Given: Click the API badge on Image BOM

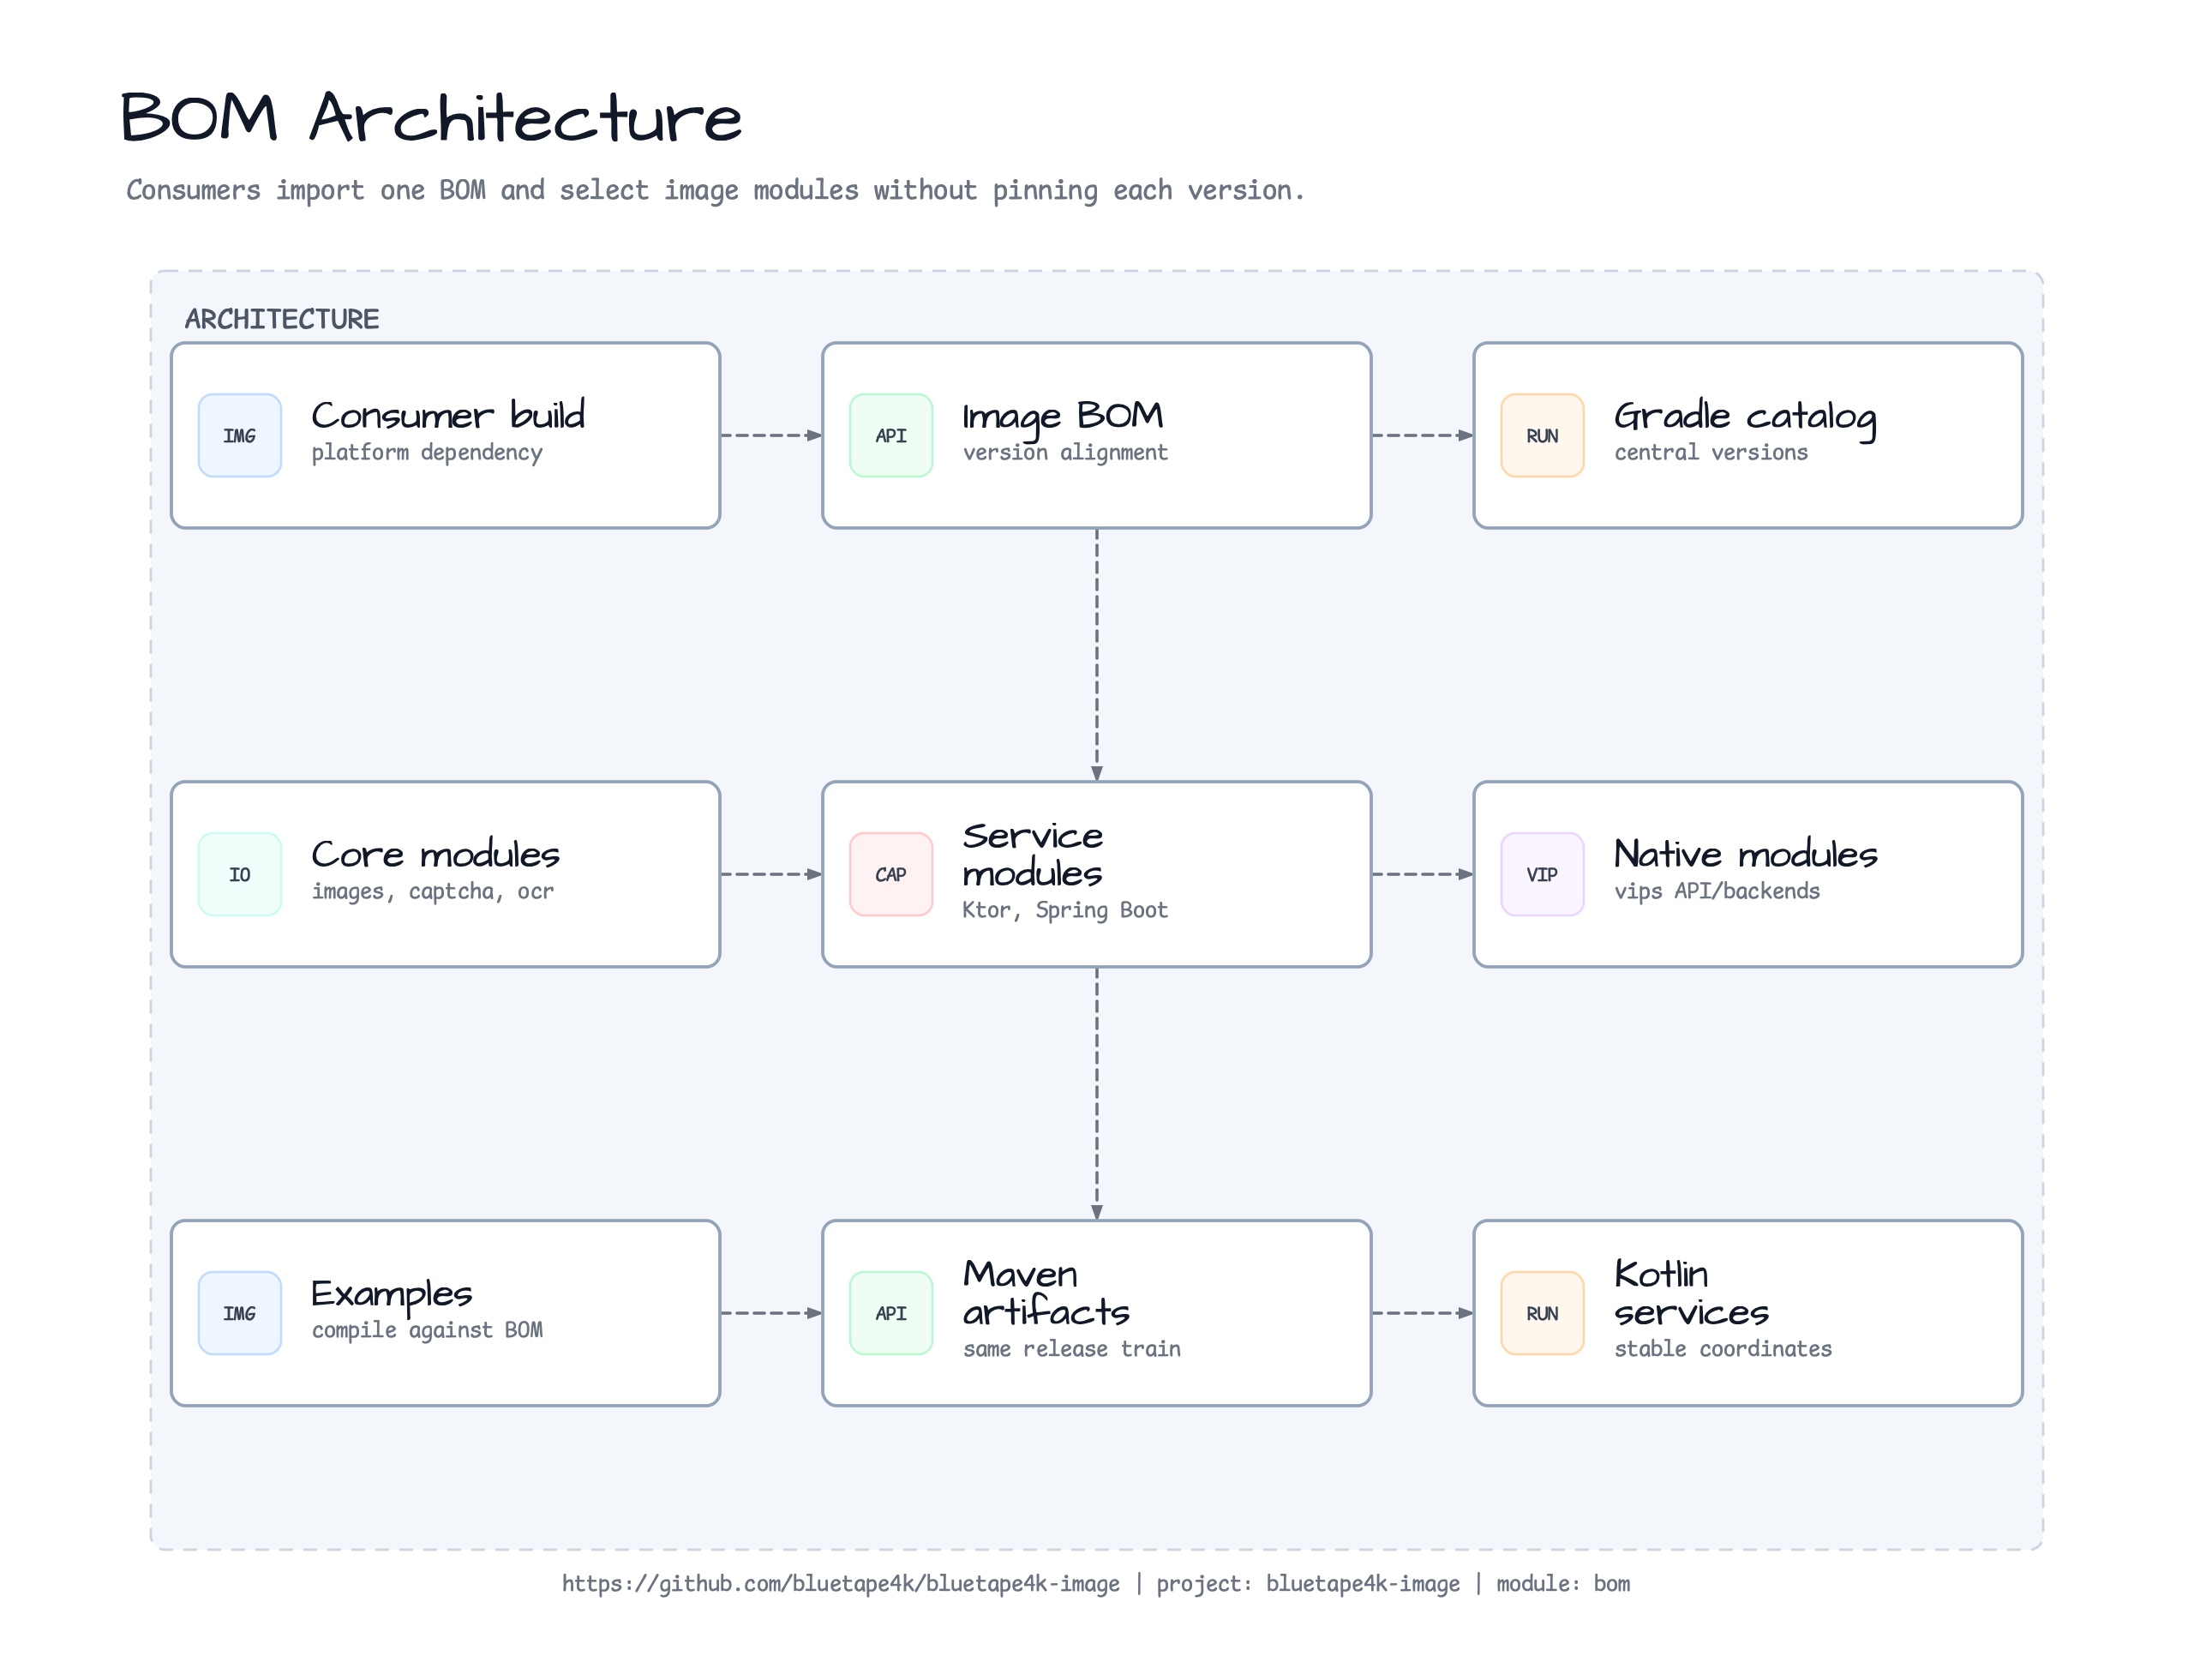Looking at the screenshot, I should click(891, 435).
